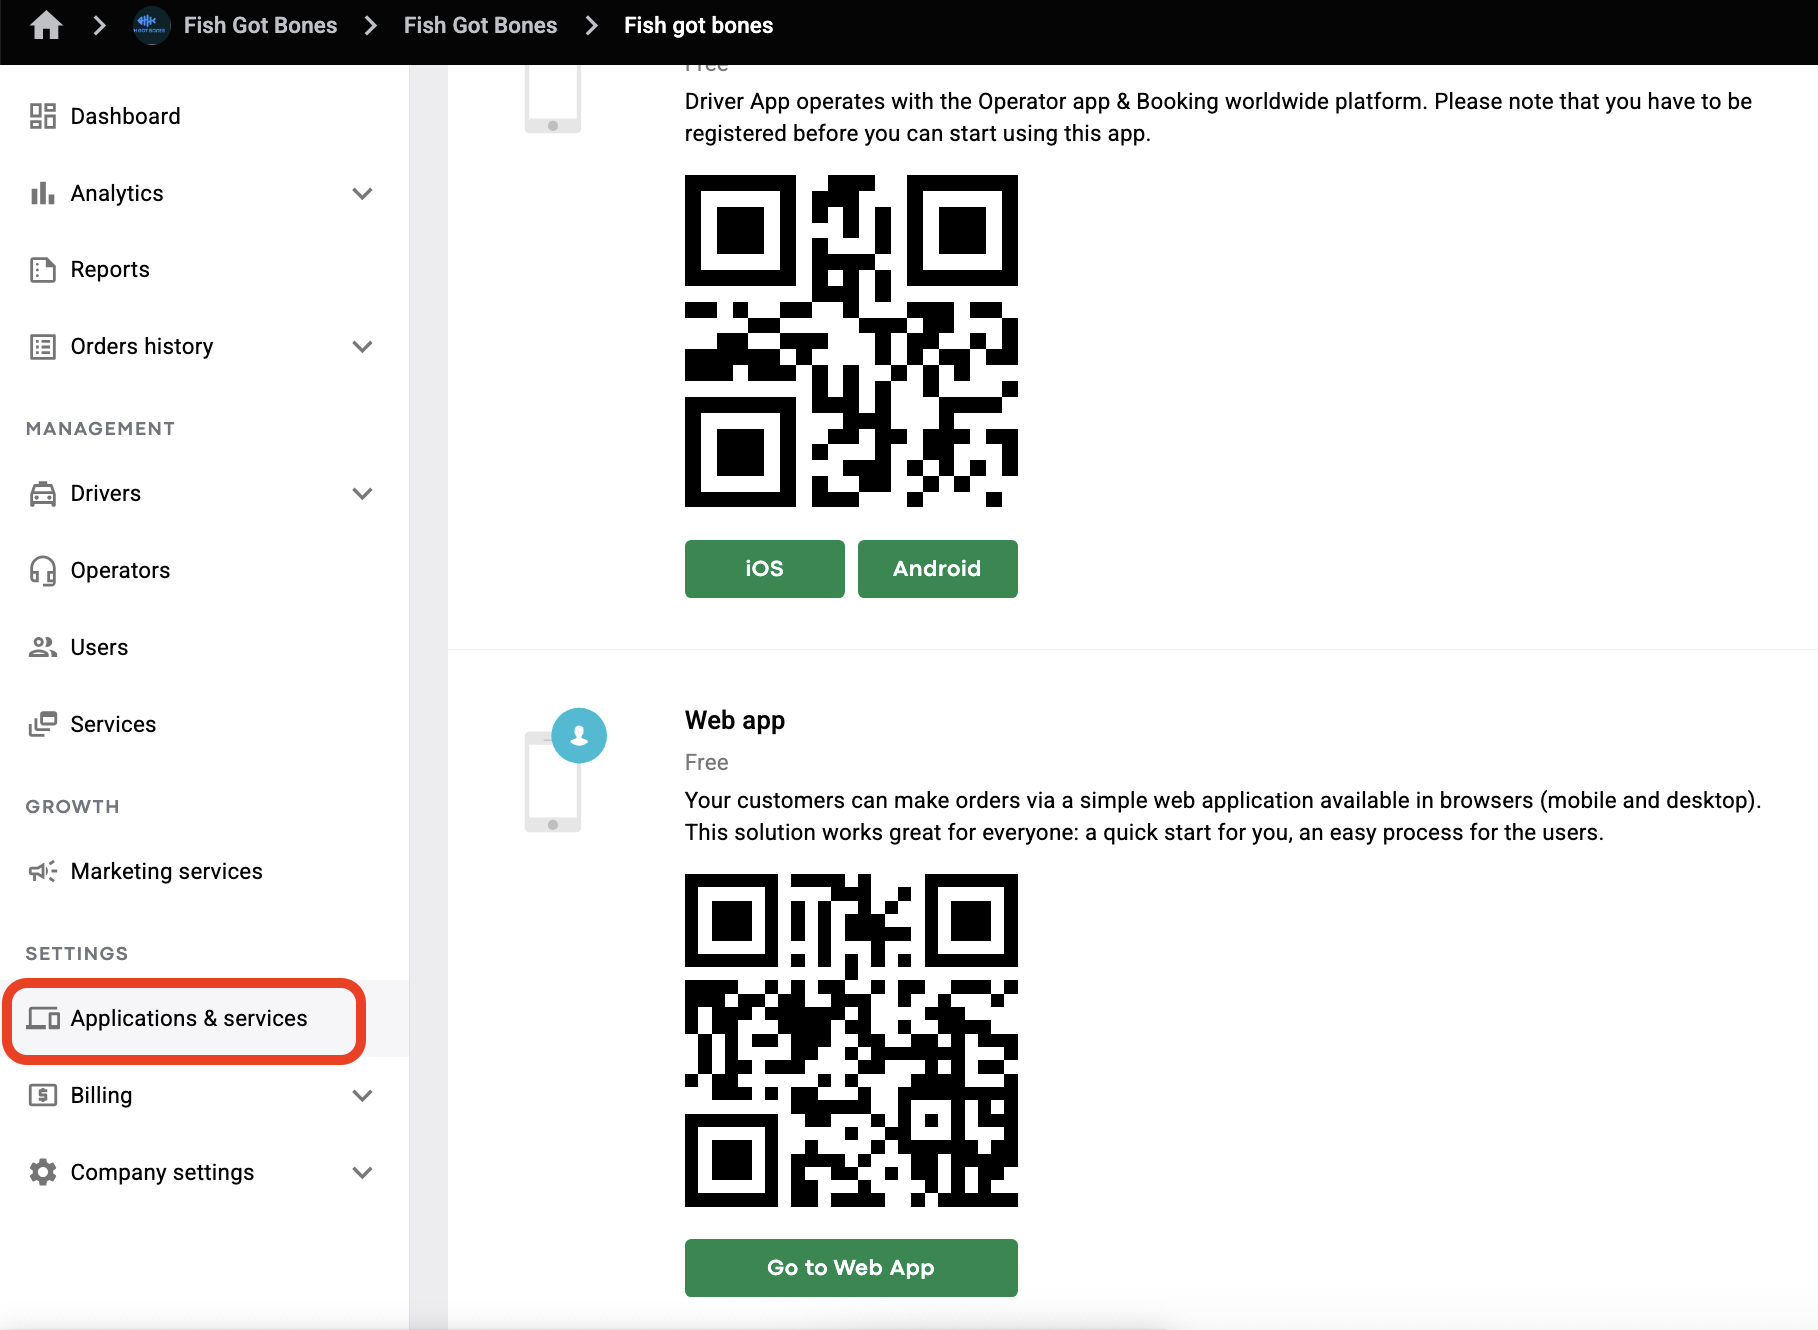Expand the Billing menu chevron
1818x1330 pixels.
click(x=363, y=1095)
